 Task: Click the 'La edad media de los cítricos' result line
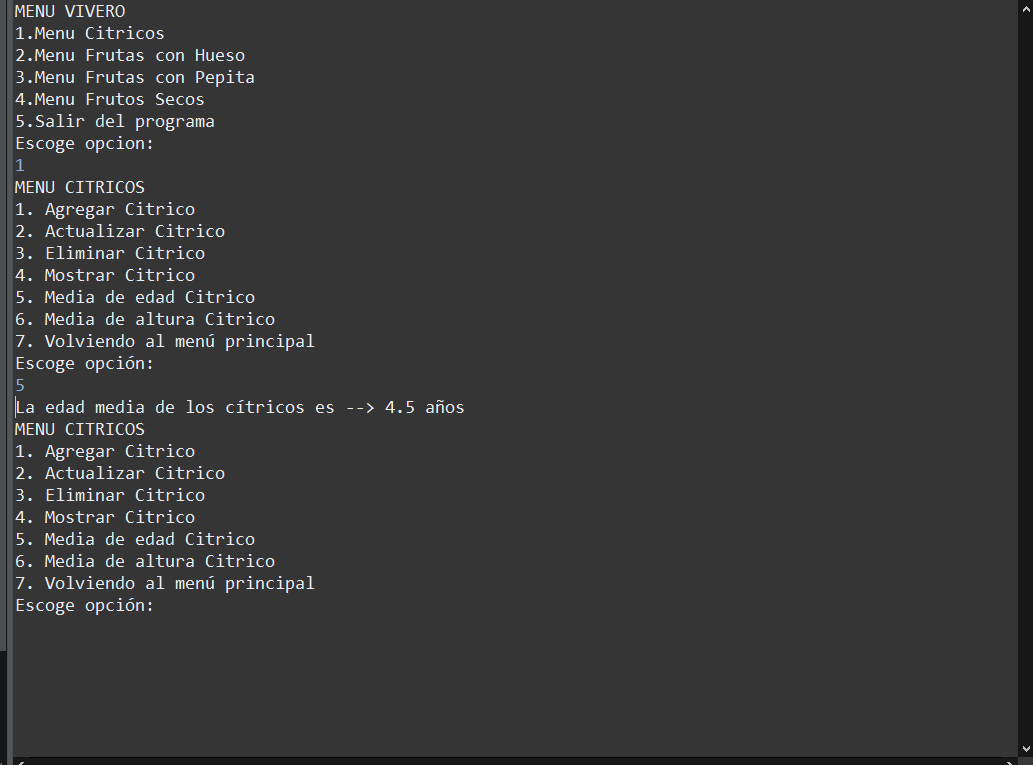point(175,407)
